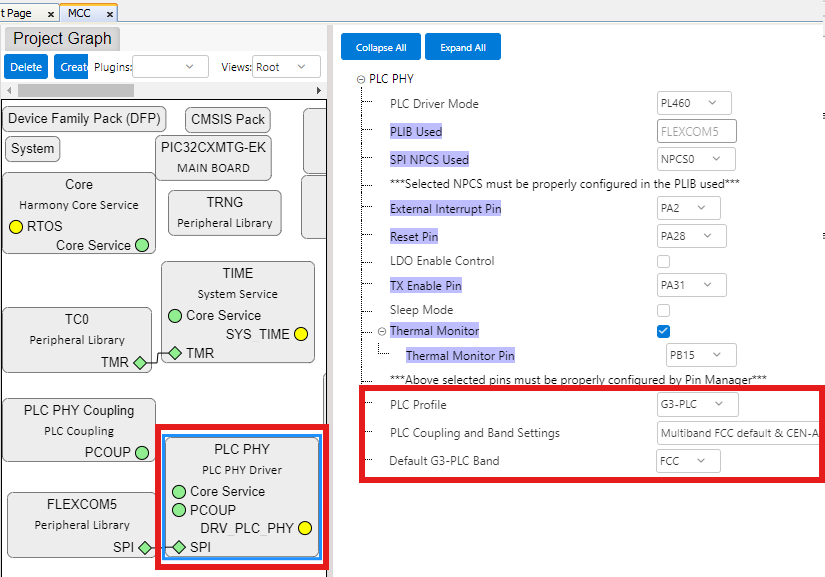
Task: Click the green Core Service circle in Core
Action: pyautogui.click(x=142, y=245)
